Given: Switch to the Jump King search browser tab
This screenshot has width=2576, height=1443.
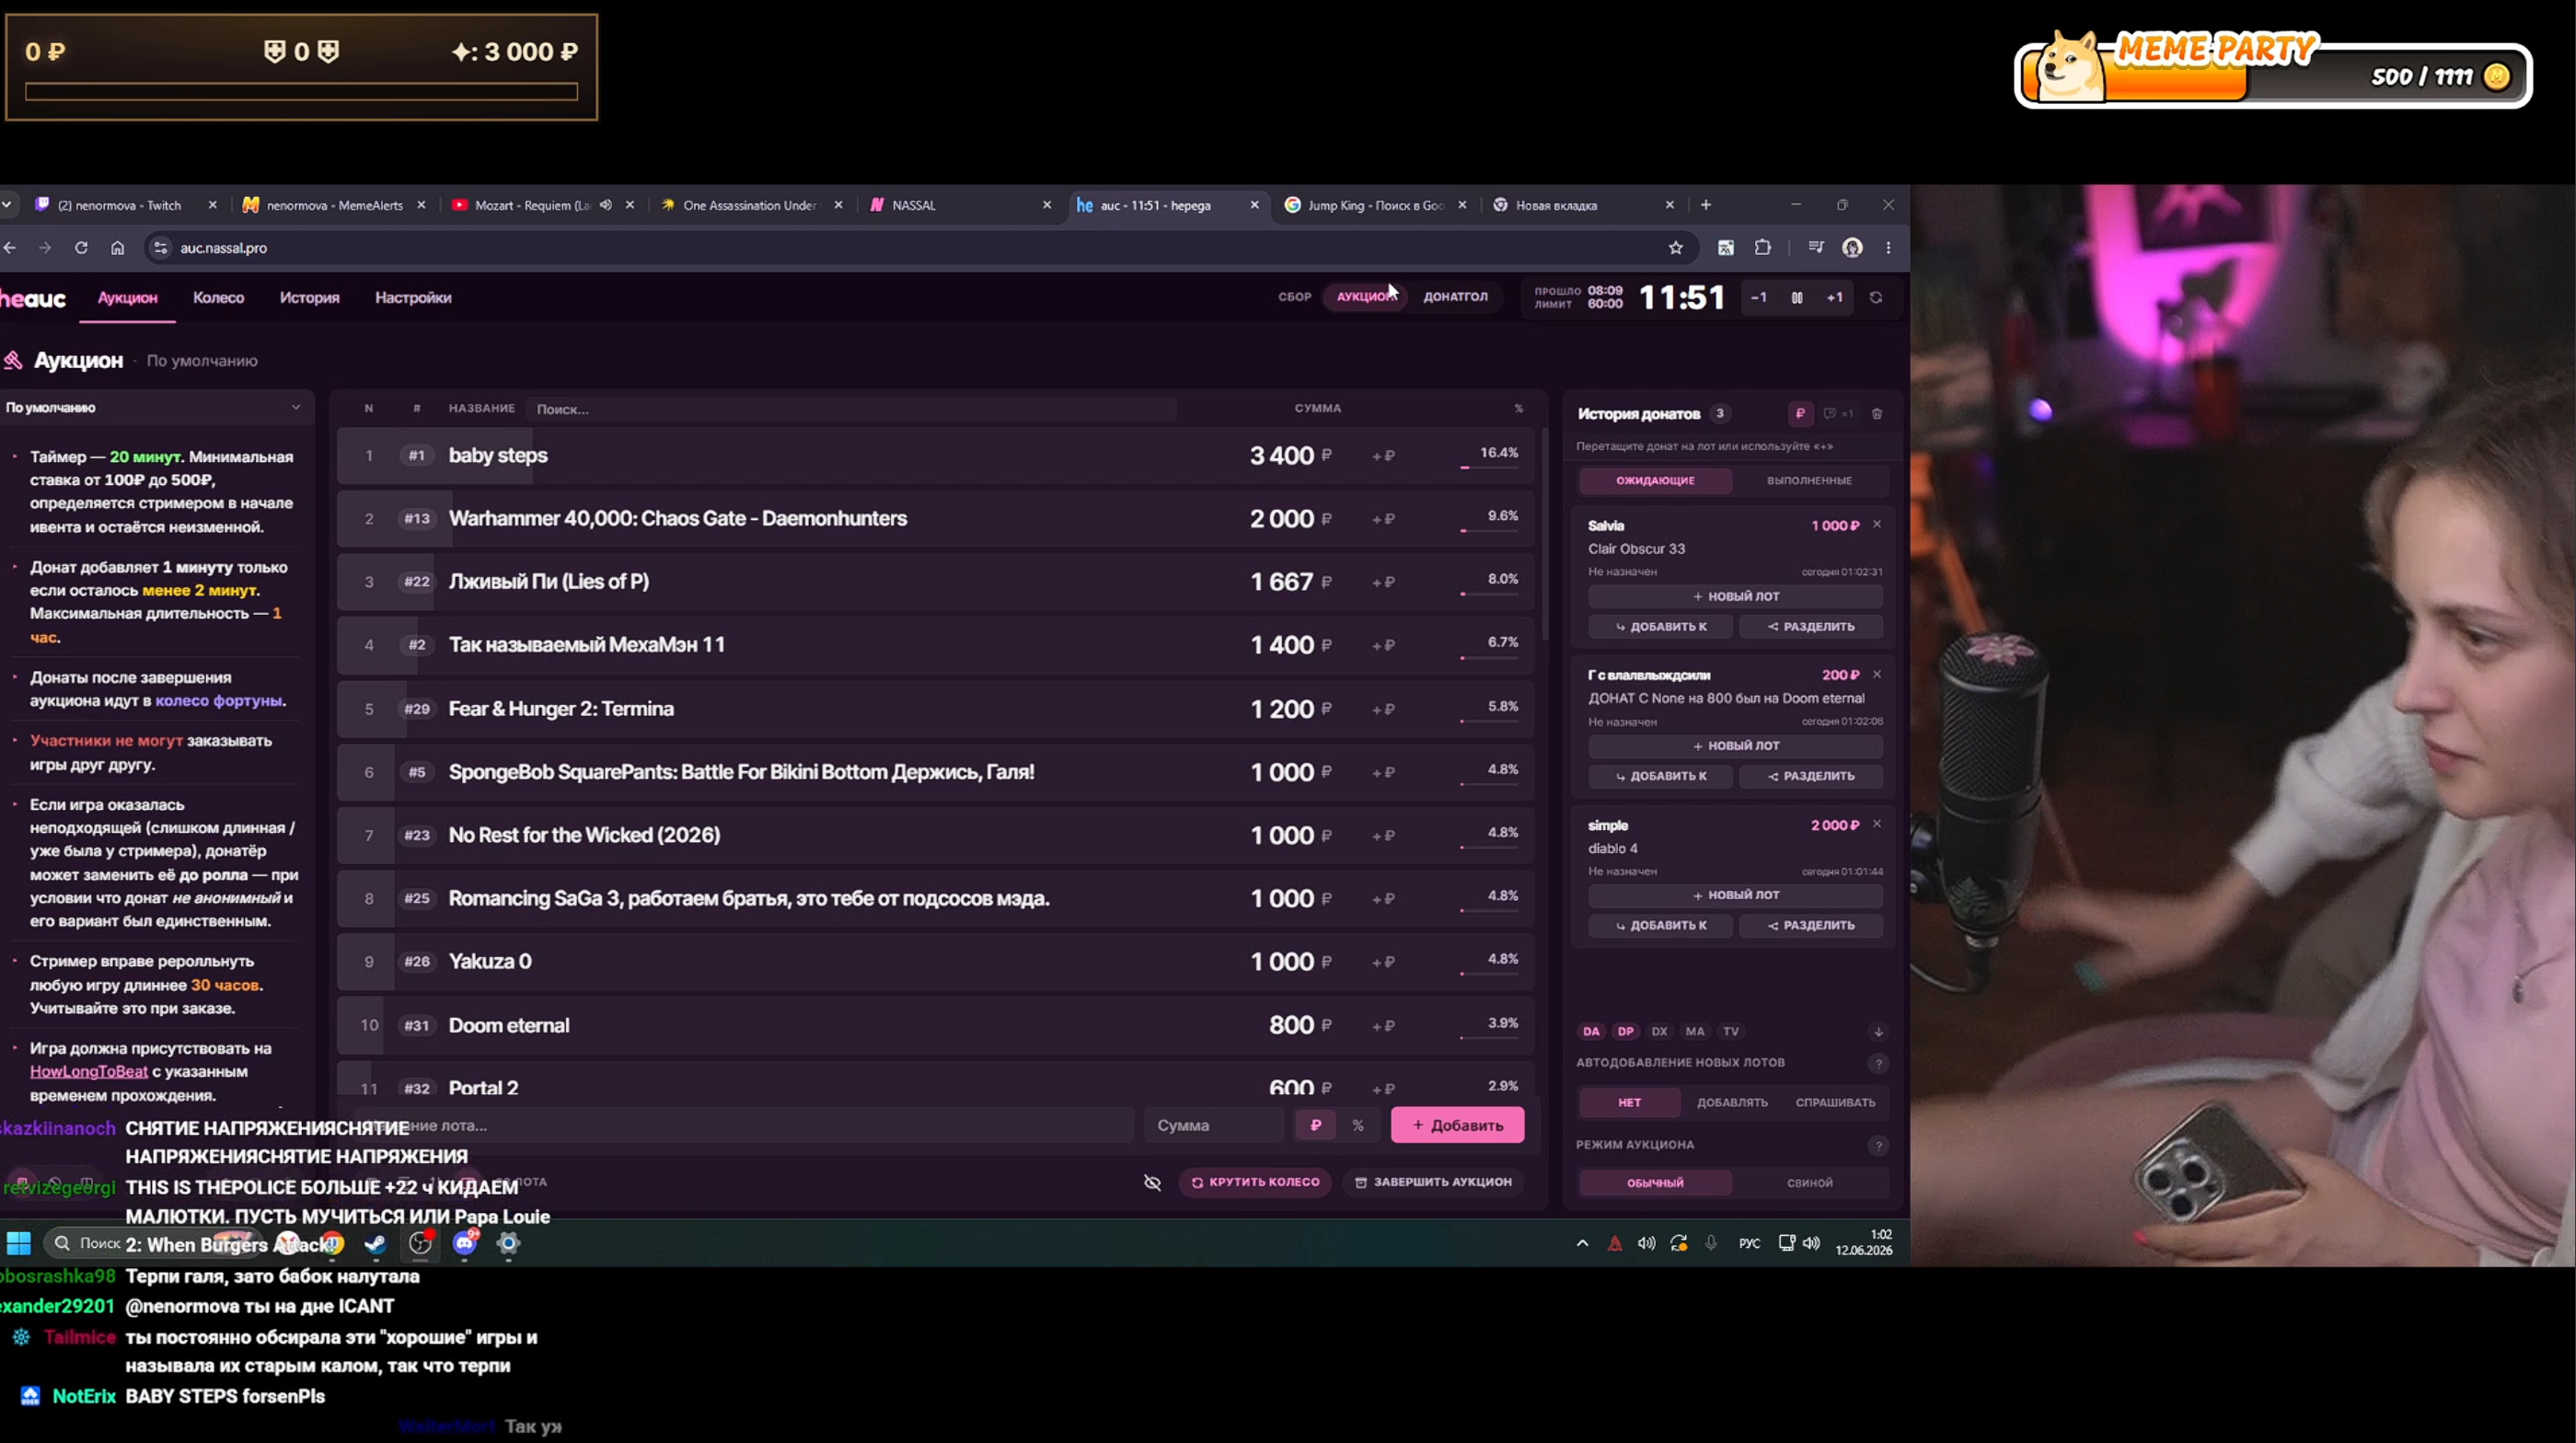Looking at the screenshot, I should point(1376,205).
